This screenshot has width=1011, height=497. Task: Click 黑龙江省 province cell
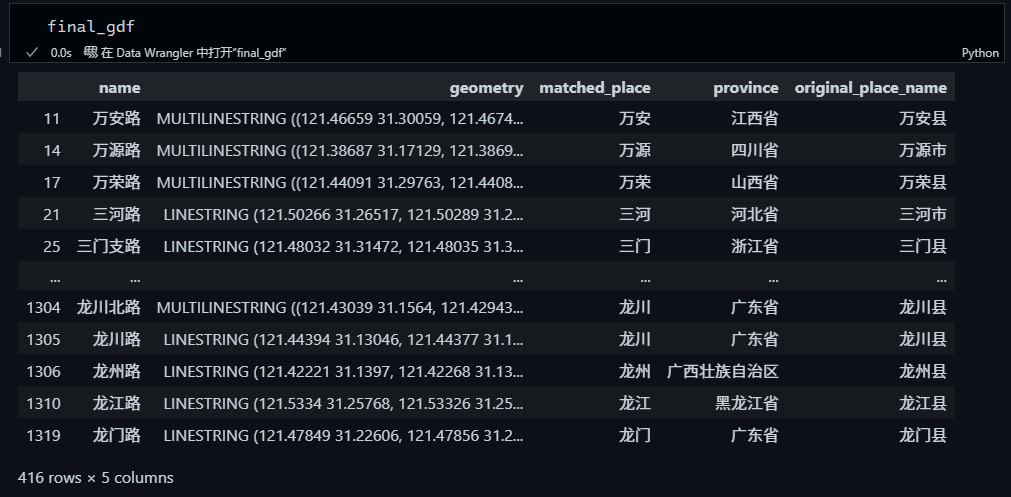pos(746,403)
